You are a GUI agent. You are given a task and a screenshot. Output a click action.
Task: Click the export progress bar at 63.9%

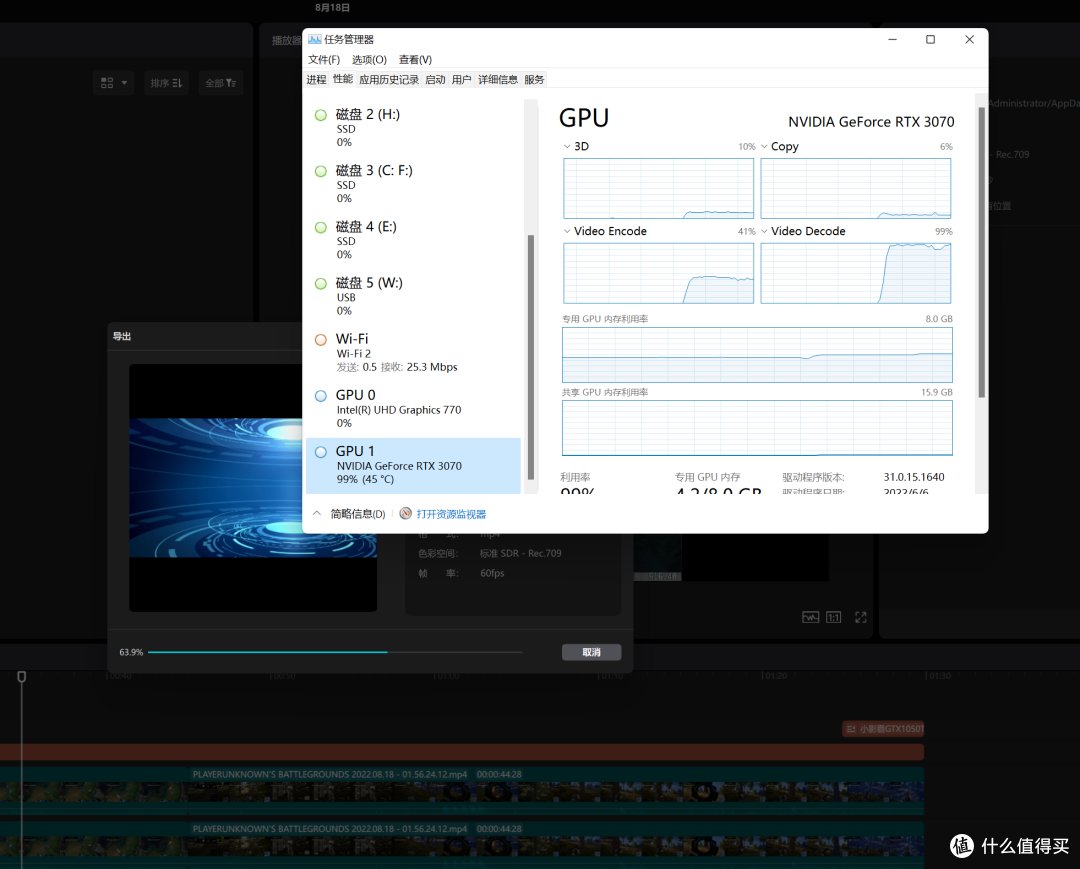click(335, 652)
